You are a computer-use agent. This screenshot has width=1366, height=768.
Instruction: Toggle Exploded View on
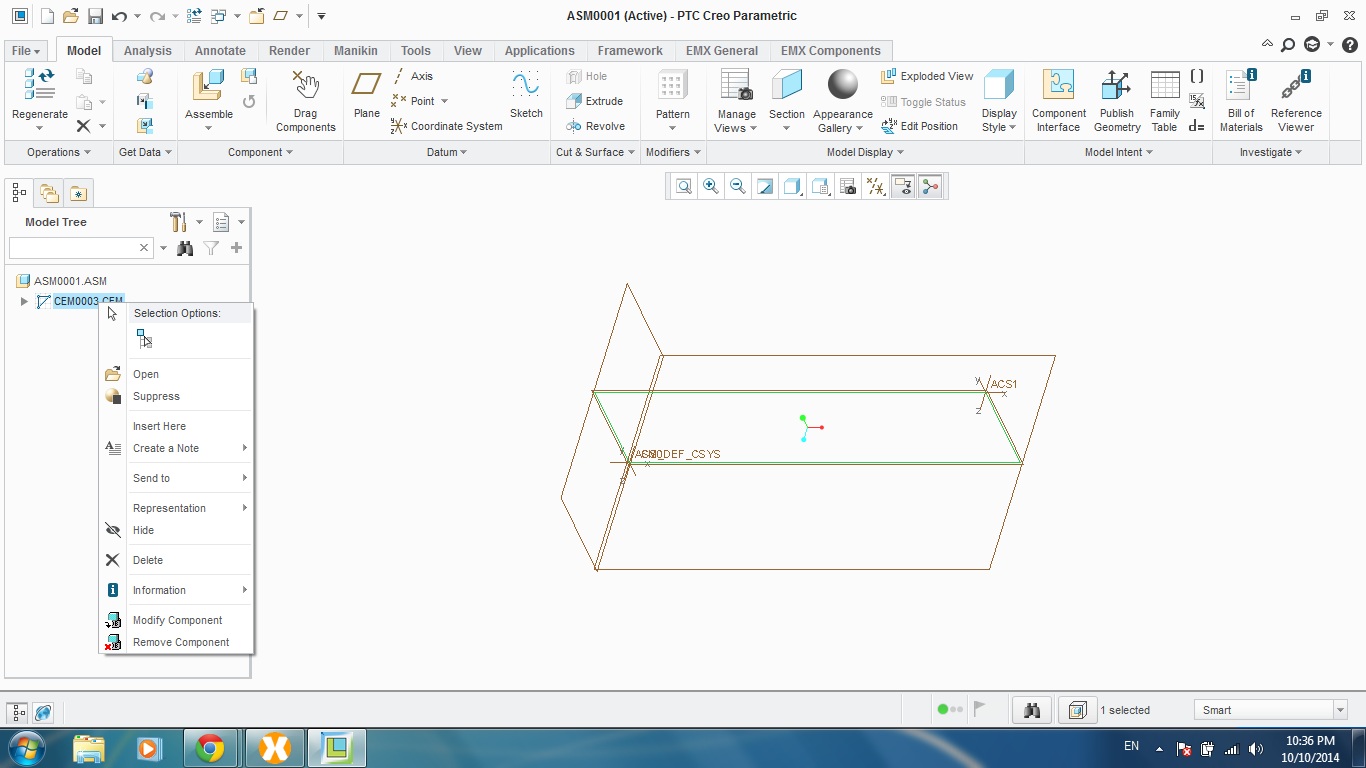(927, 76)
